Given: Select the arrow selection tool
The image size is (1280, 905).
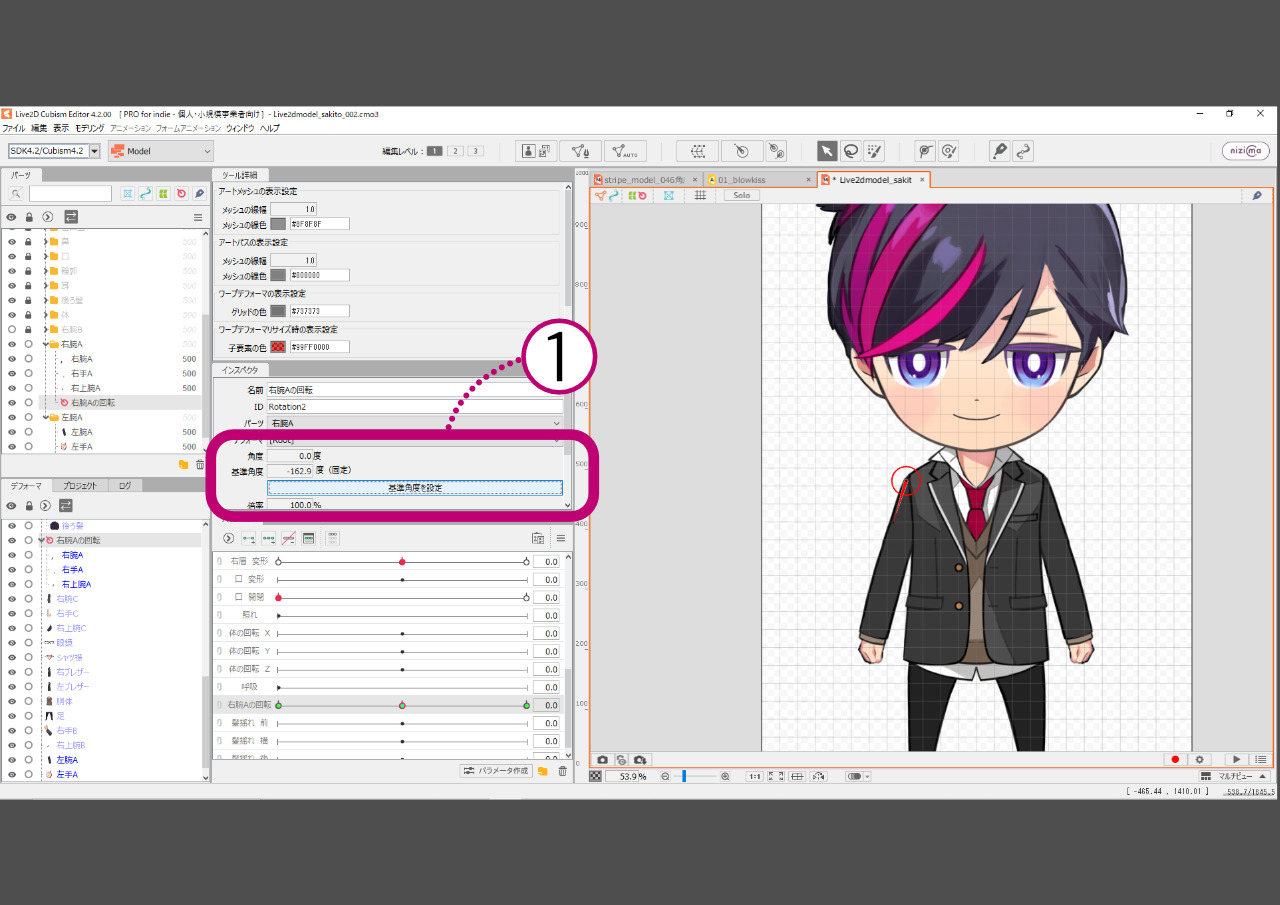Looking at the screenshot, I should point(827,151).
